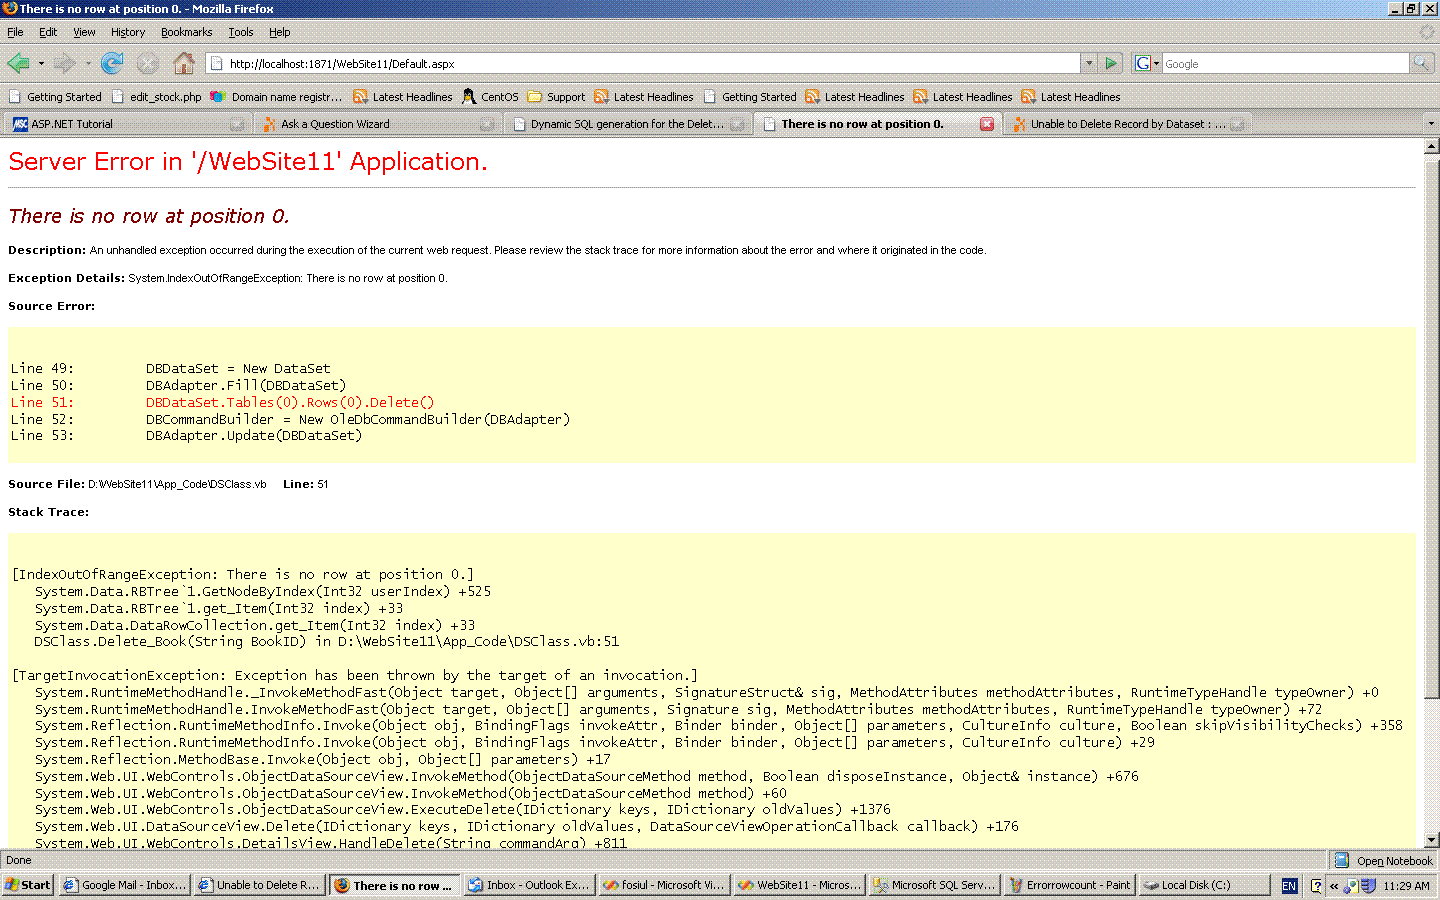Open the Help menu

click(280, 32)
